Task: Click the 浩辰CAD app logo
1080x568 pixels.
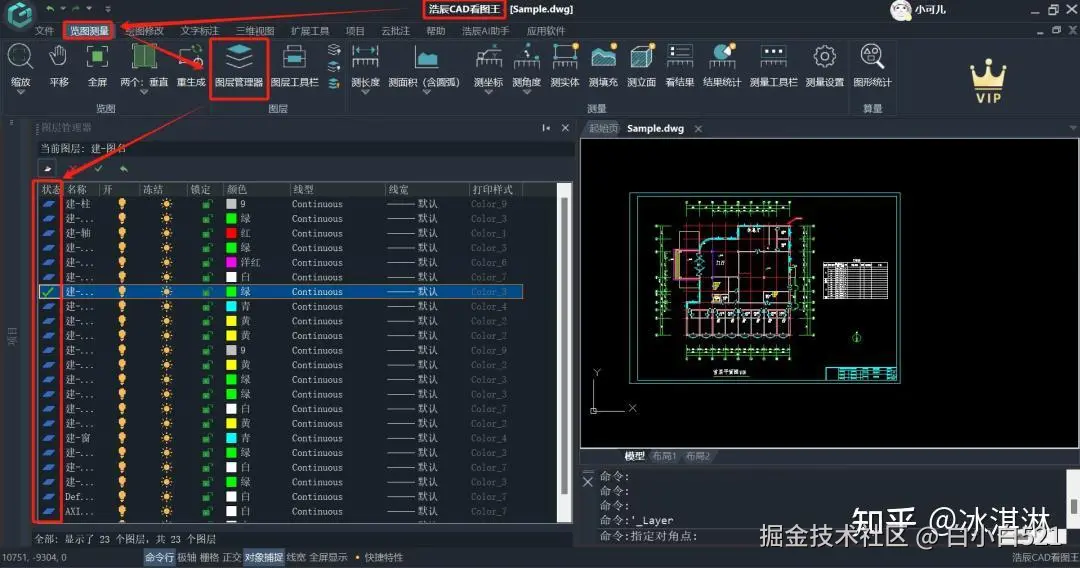Action: coord(19,13)
